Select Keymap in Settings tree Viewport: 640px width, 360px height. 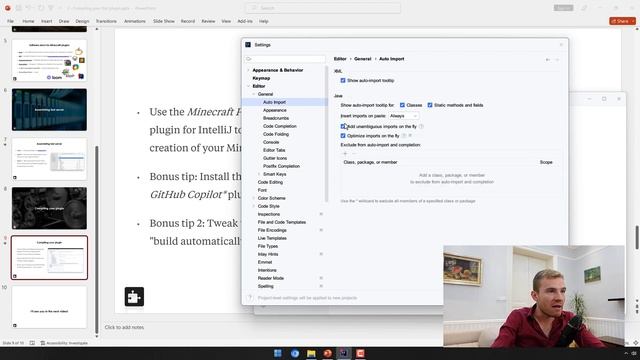click(x=261, y=78)
